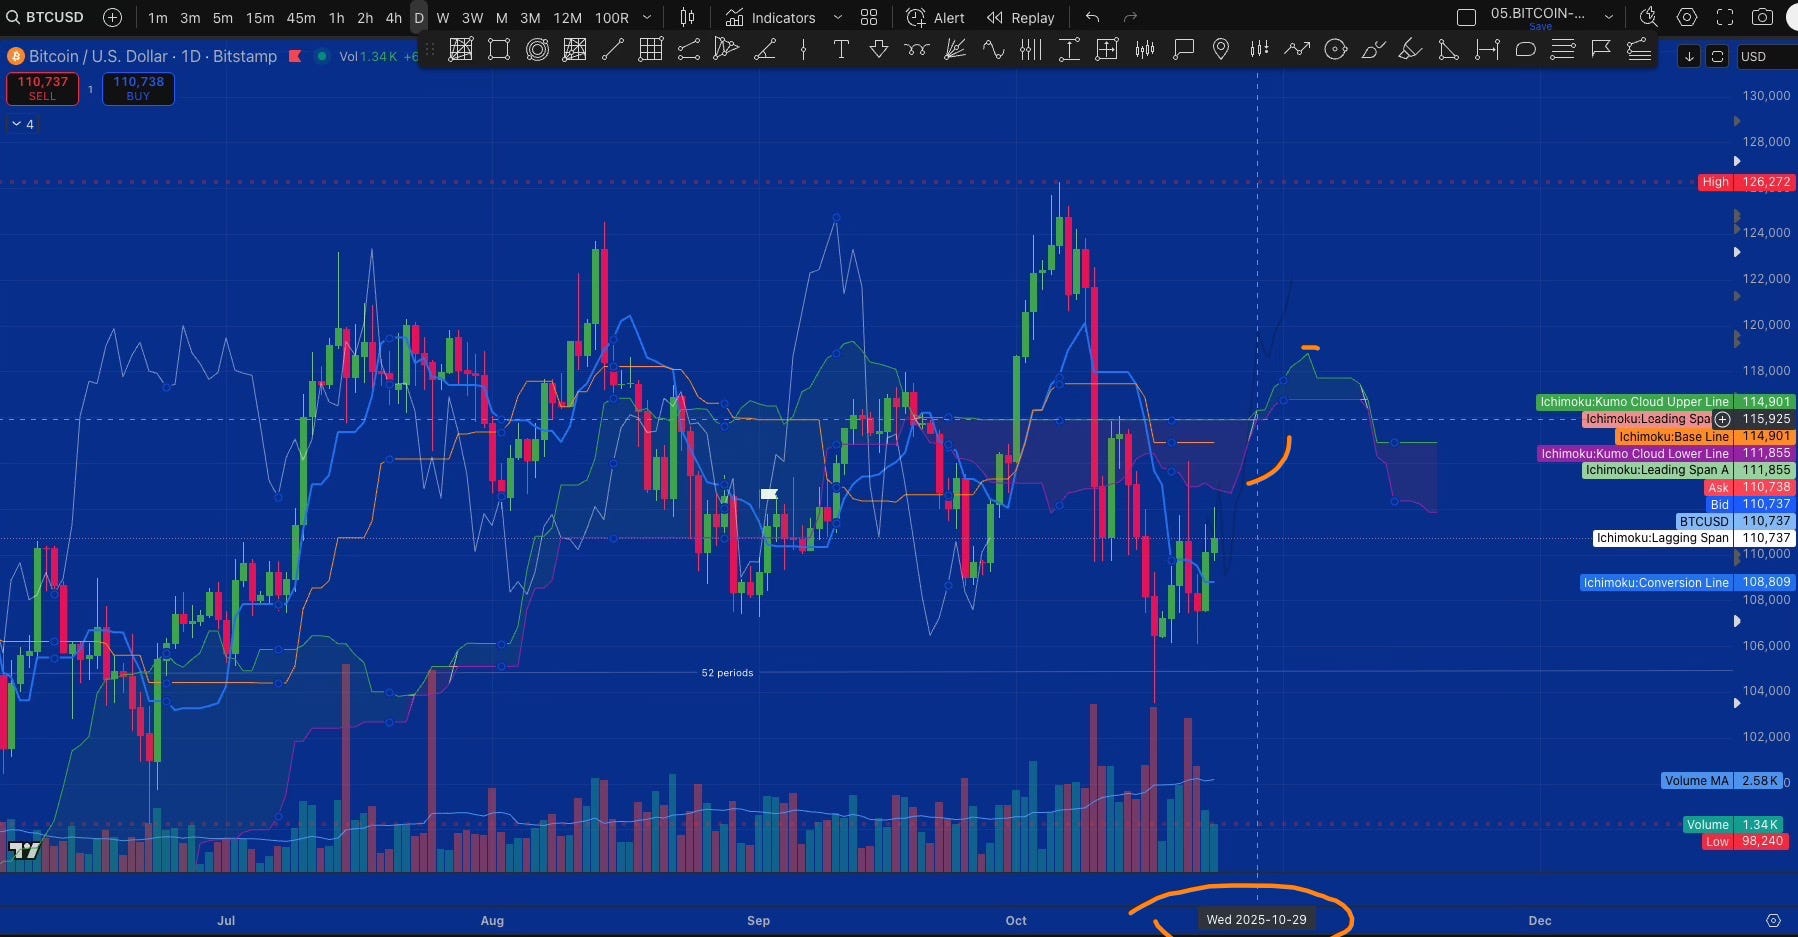Click the green market status dot
Image resolution: width=1798 pixels, height=937 pixels.
[x=321, y=56]
